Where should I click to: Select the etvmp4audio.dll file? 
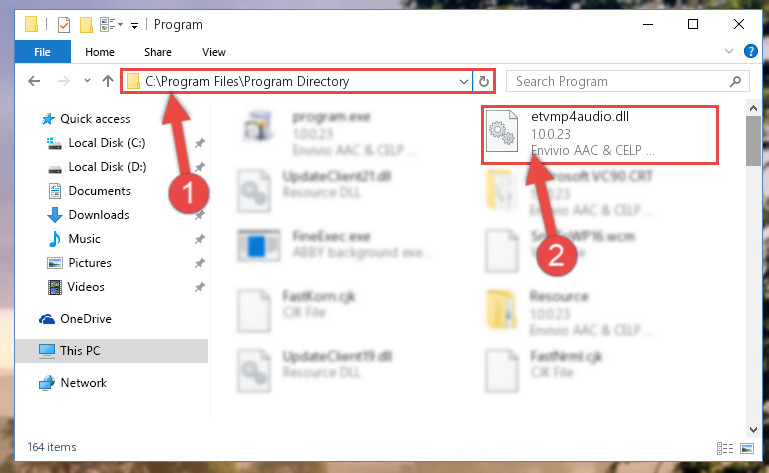tap(599, 134)
